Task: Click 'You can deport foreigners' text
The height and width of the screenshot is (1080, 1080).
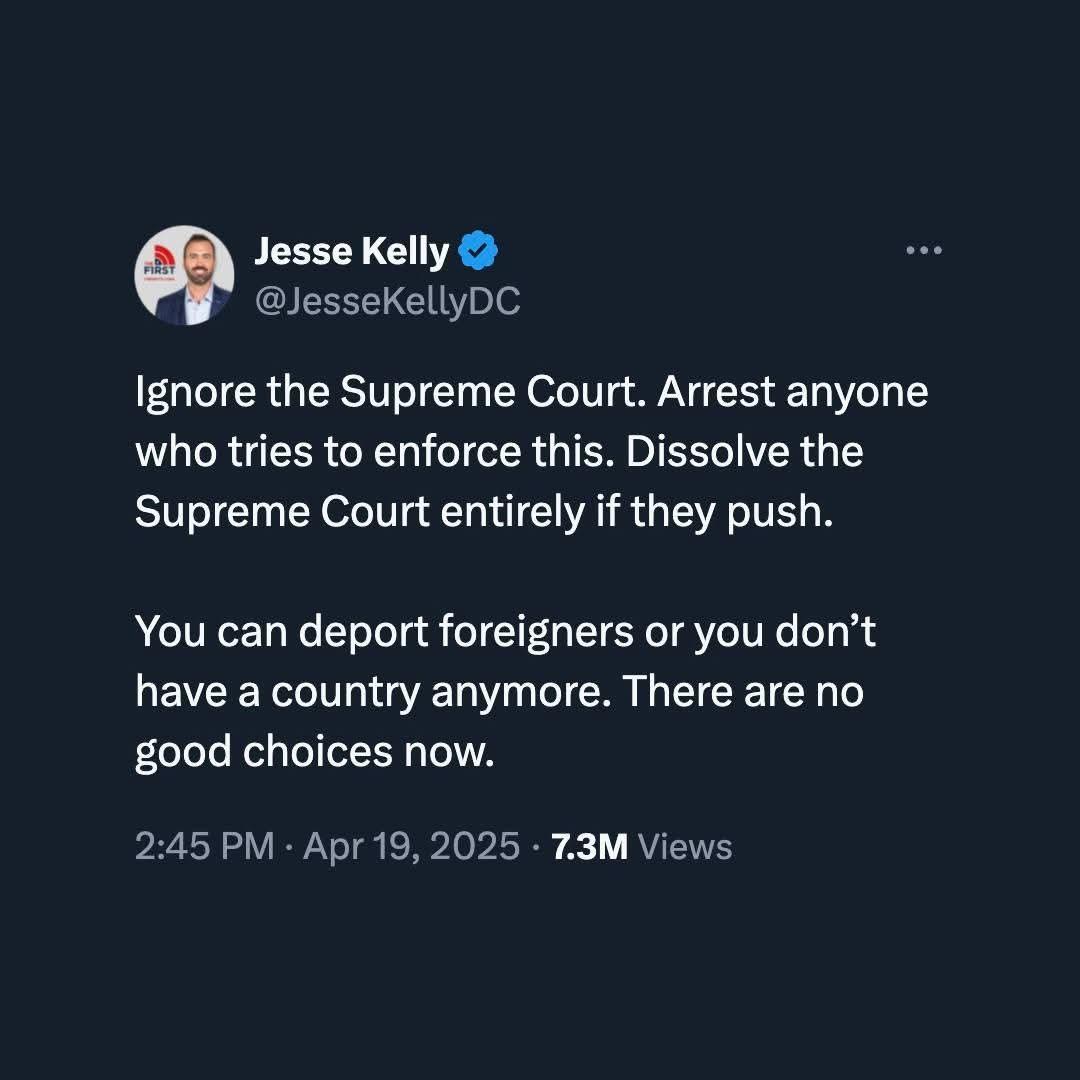Action: coord(384,632)
